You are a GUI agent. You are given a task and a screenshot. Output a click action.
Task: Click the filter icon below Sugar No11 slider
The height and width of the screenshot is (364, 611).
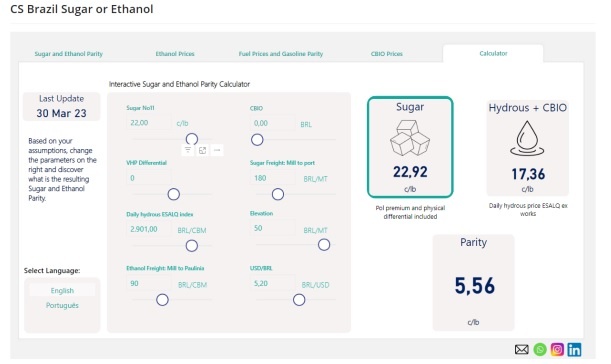pyautogui.click(x=188, y=150)
